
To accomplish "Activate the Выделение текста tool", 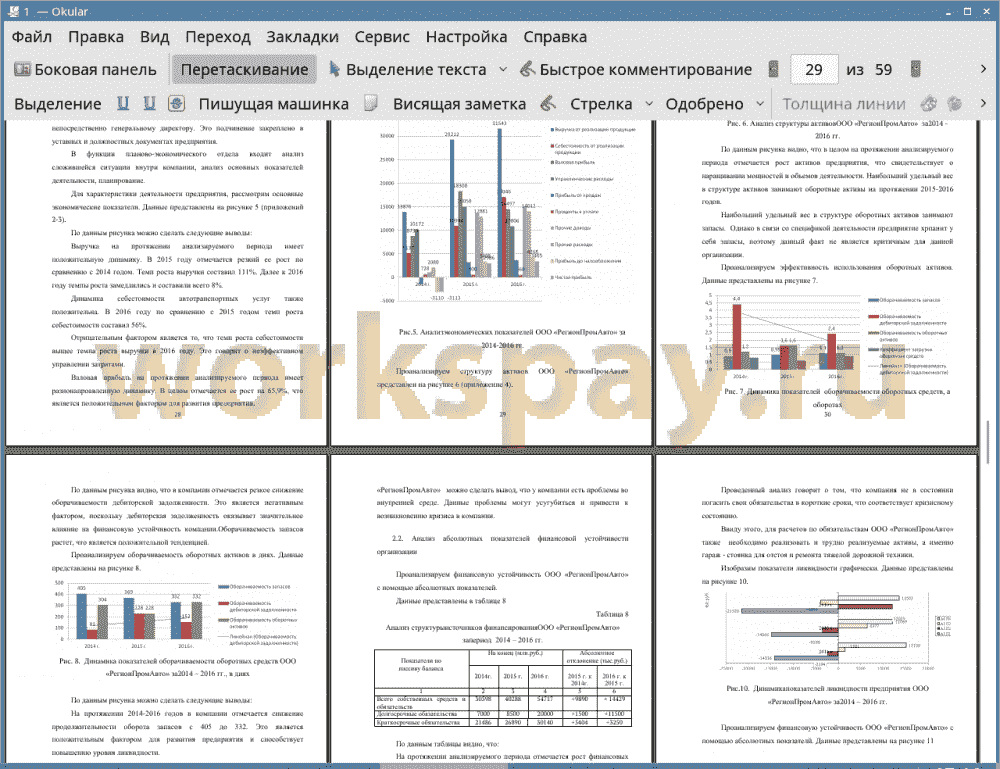I will click(x=408, y=70).
